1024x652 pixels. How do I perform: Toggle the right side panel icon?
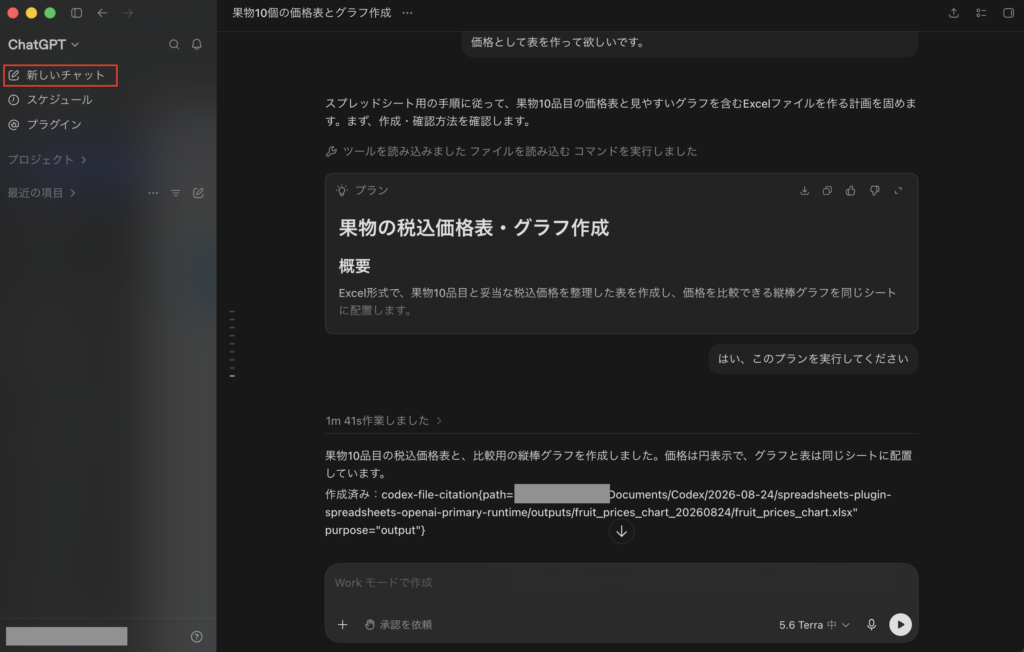pyautogui.click(x=1008, y=13)
